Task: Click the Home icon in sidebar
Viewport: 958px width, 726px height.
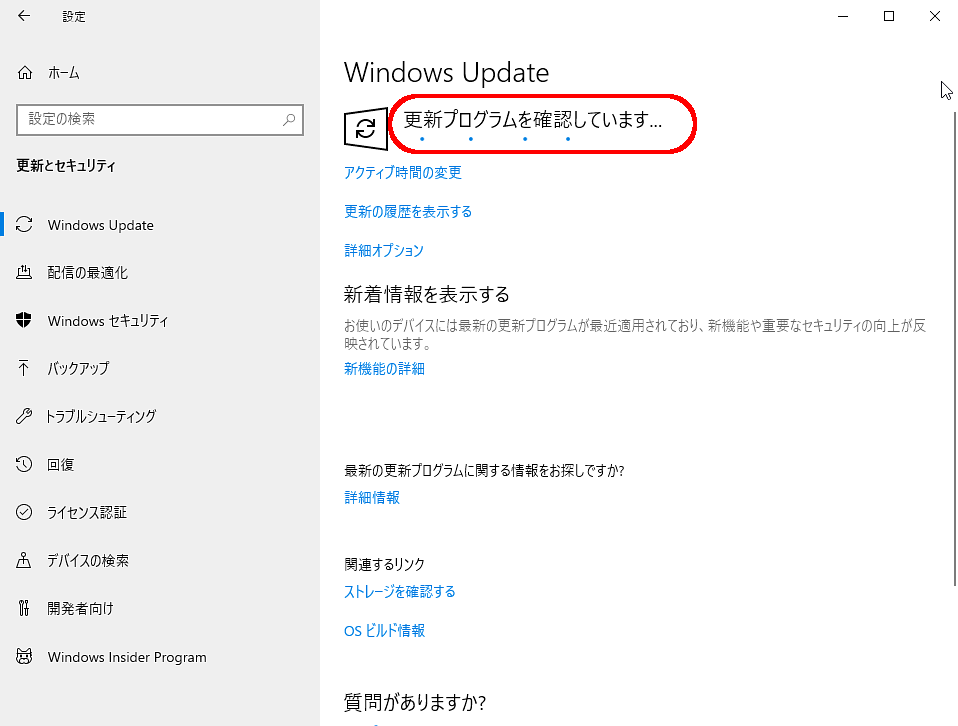Action: pos(25,73)
